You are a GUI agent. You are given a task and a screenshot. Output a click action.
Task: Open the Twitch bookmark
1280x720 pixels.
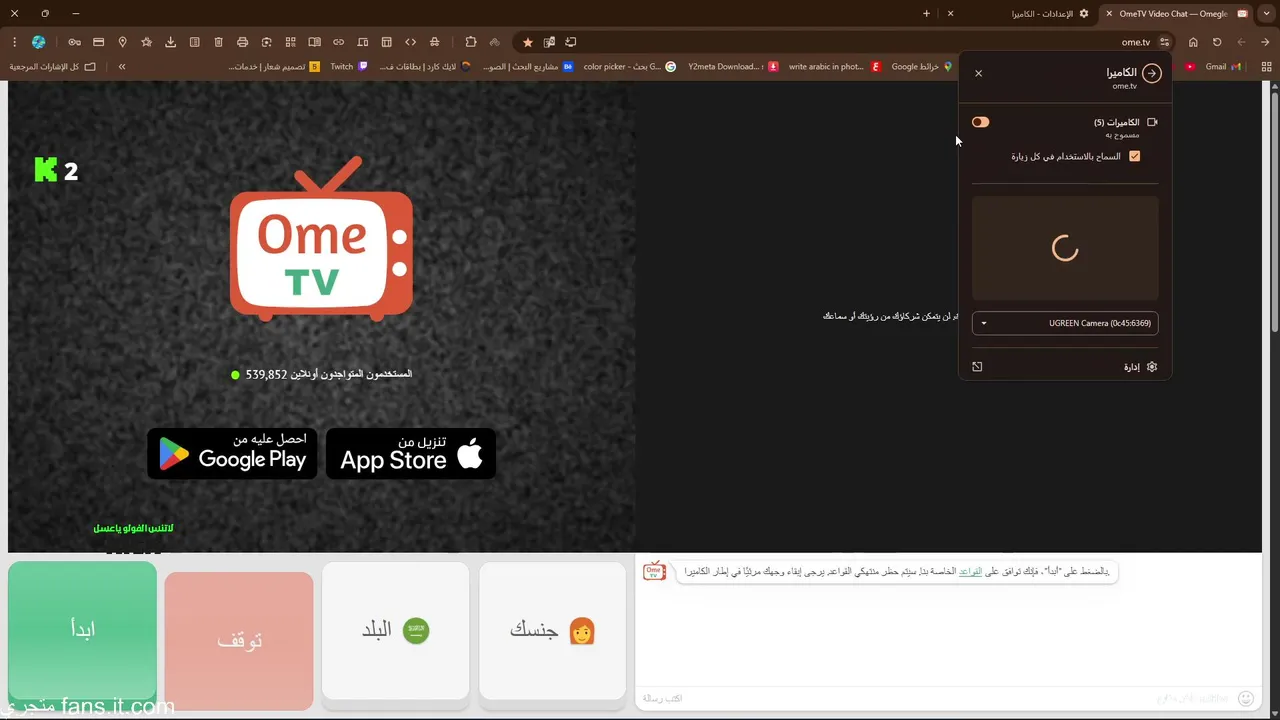tap(348, 67)
